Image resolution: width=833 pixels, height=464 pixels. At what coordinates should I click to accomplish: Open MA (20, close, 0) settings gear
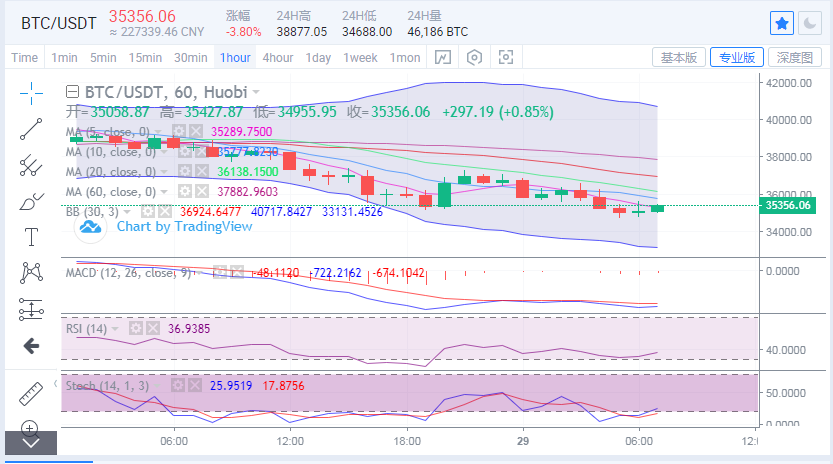tap(184, 171)
